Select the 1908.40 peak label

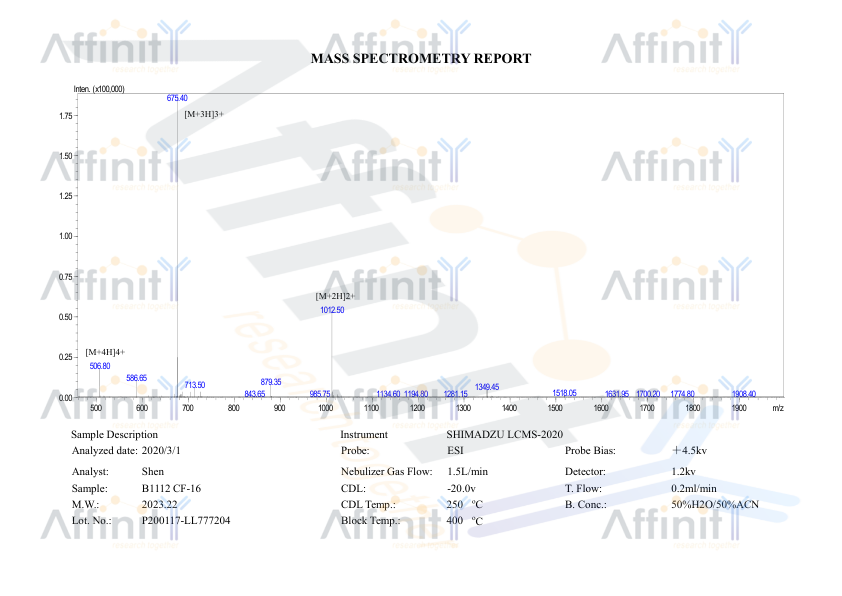tap(744, 394)
